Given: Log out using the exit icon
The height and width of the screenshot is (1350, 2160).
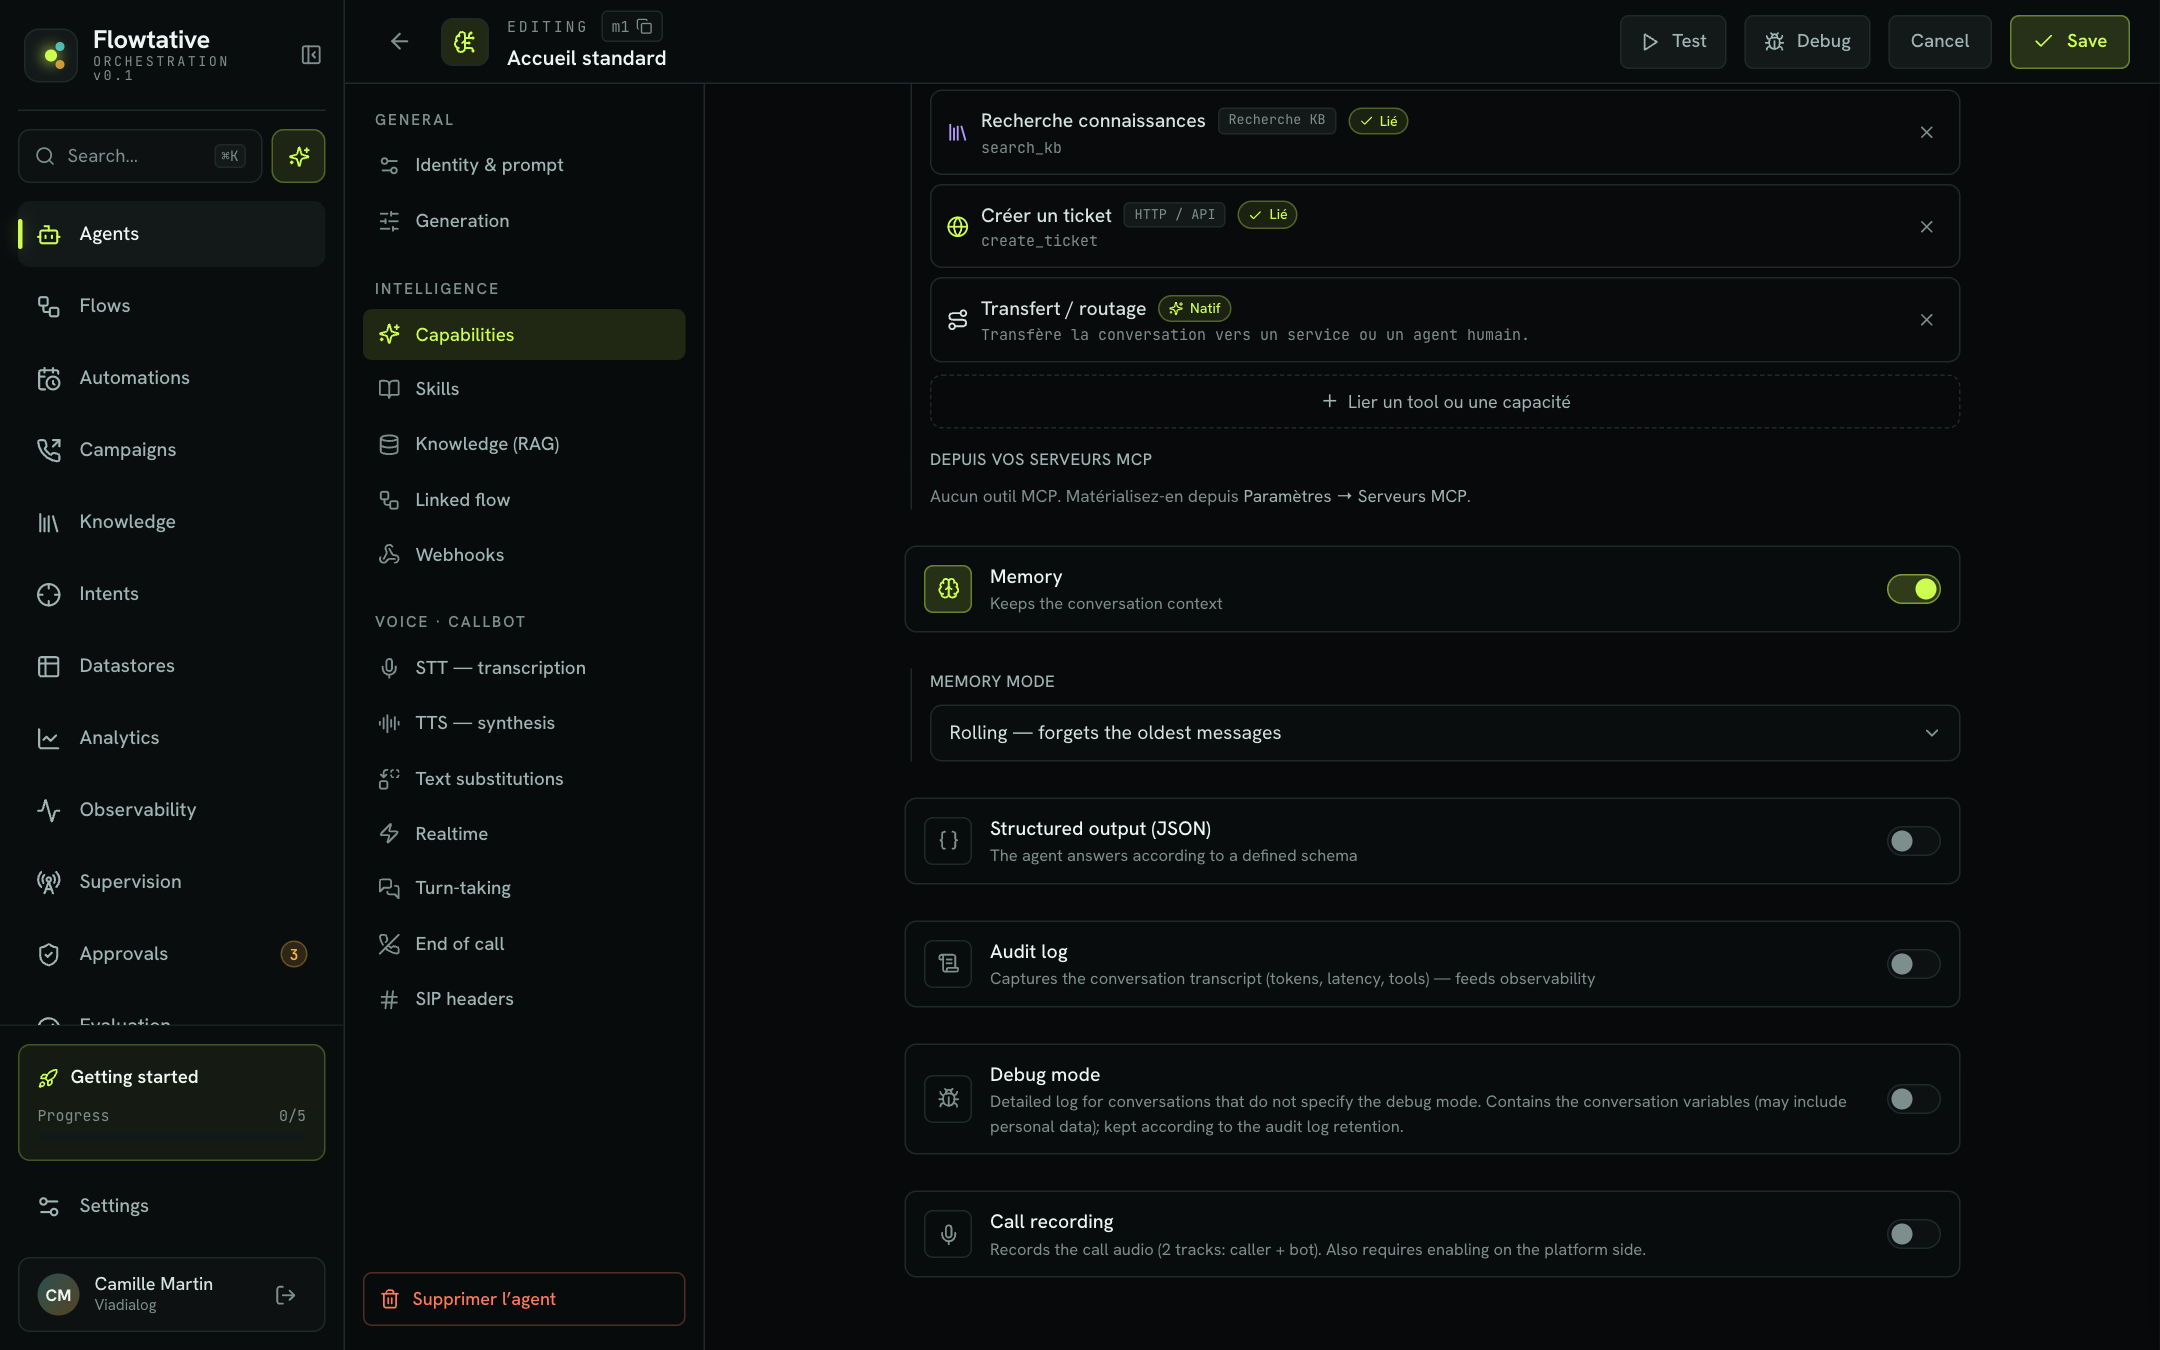Looking at the screenshot, I should click(x=285, y=1295).
